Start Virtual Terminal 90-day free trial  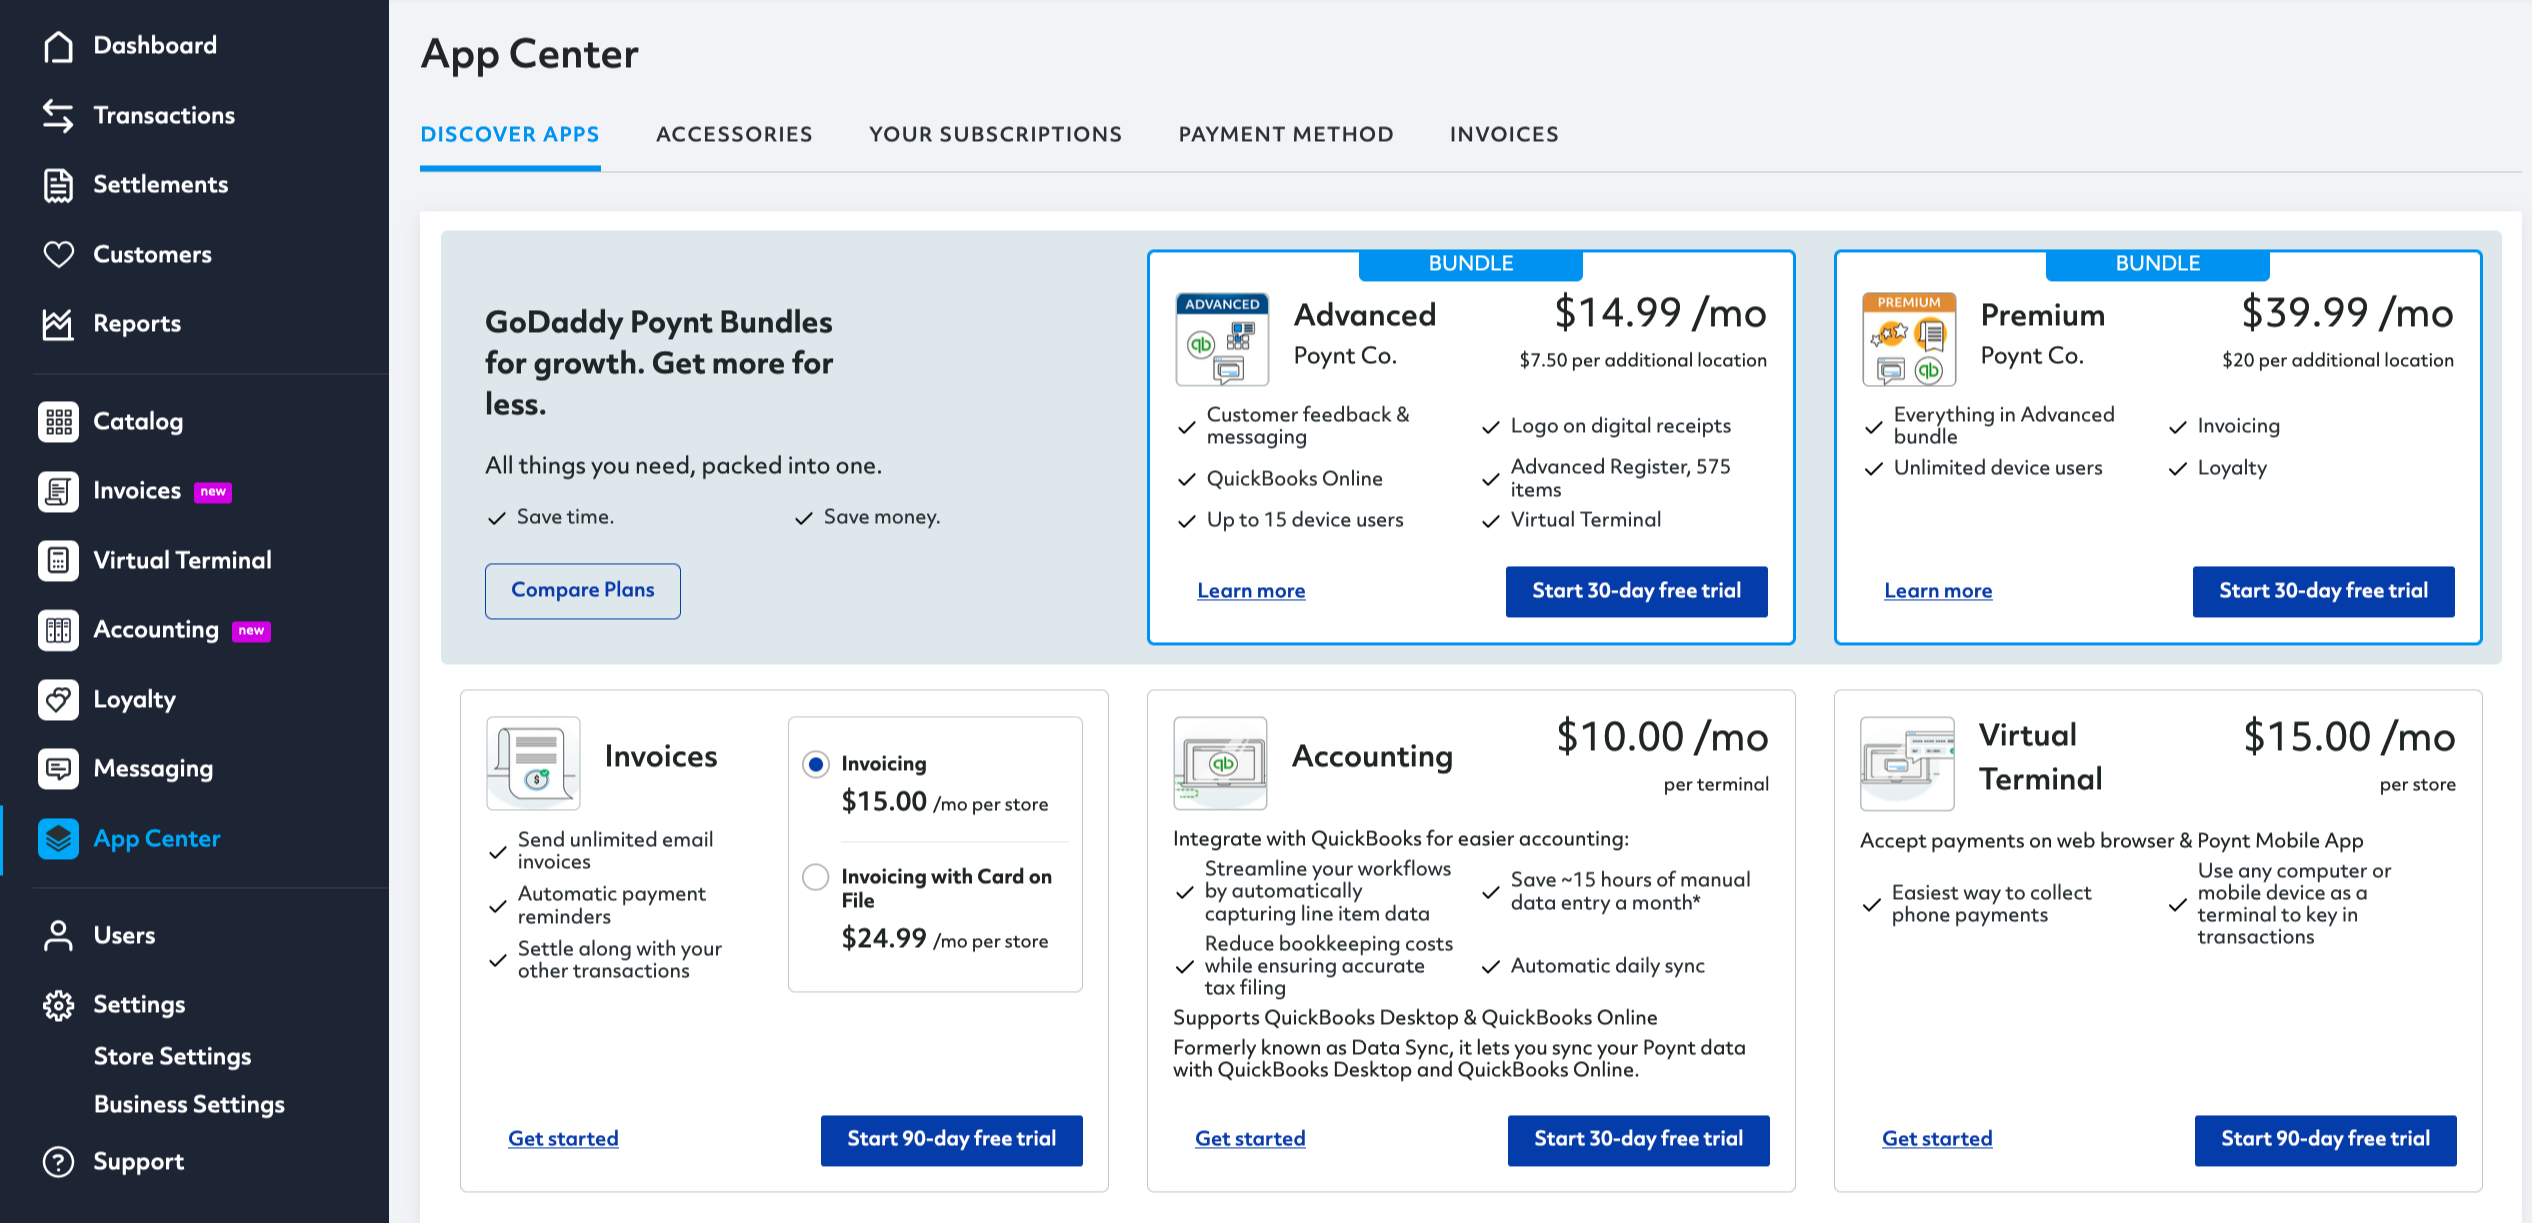coord(2326,1140)
